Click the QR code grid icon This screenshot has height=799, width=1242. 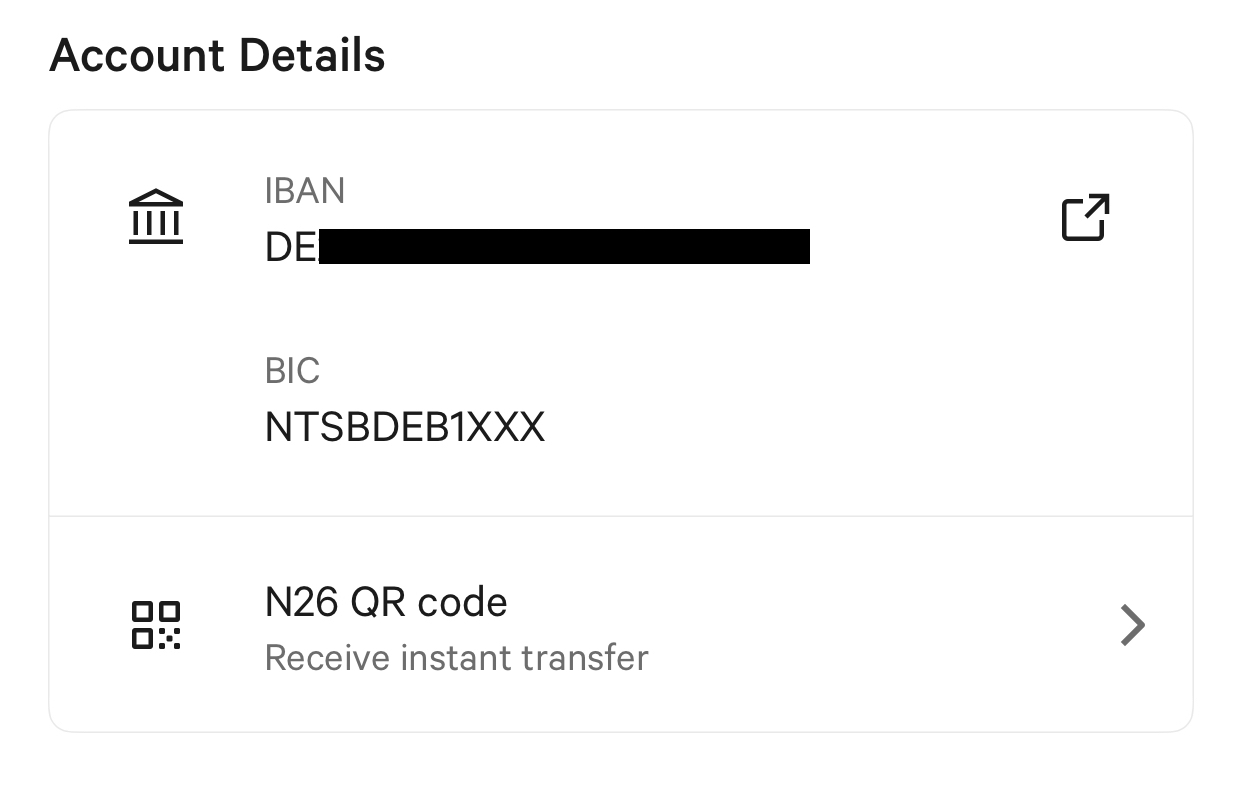coord(156,625)
